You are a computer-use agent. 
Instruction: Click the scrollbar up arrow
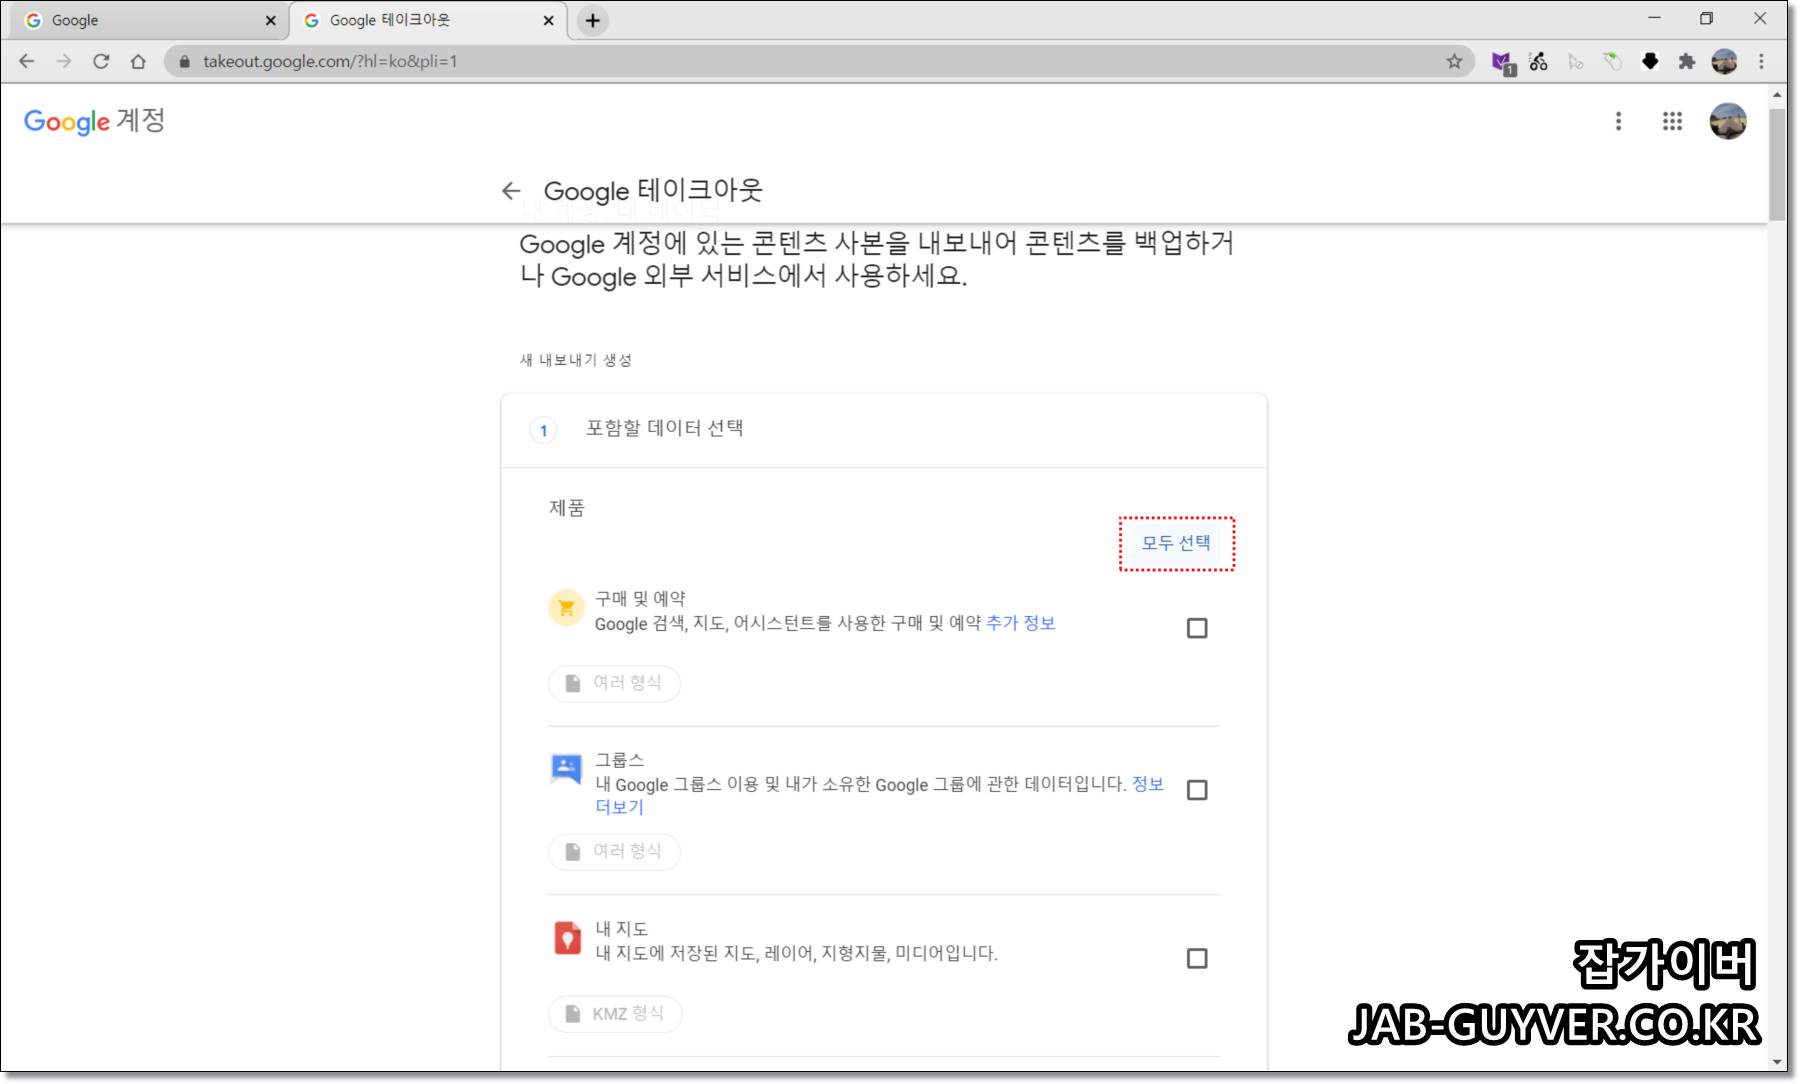1777,96
